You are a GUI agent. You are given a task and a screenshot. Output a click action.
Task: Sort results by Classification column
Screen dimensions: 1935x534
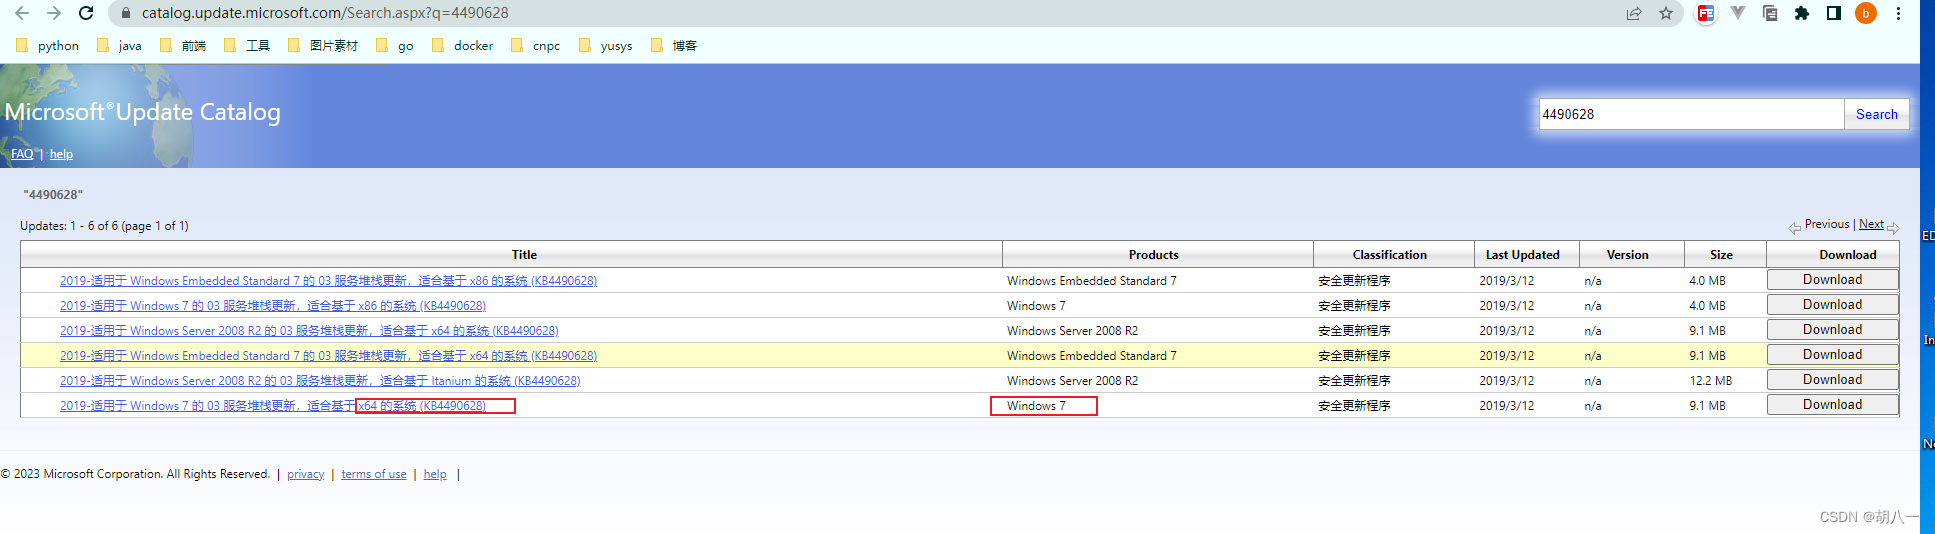pos(1390,255)
